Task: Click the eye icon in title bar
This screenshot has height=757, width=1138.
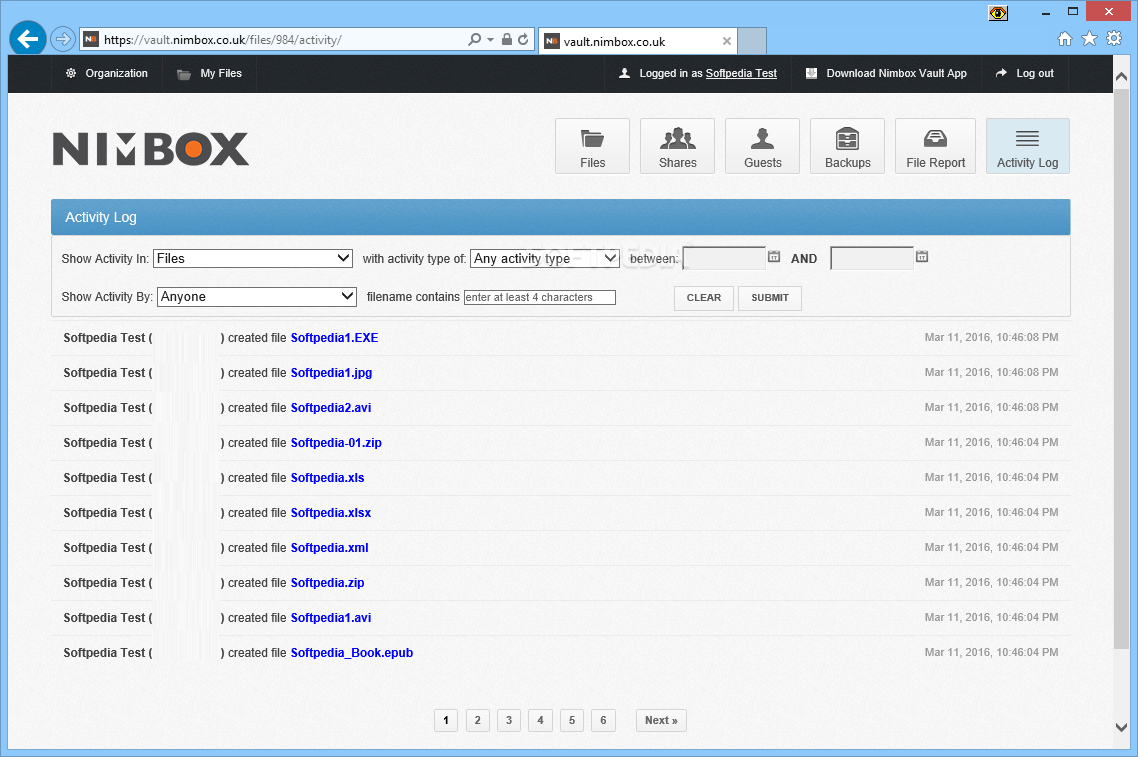Action: pyautogui.click(x=998, y=13)
